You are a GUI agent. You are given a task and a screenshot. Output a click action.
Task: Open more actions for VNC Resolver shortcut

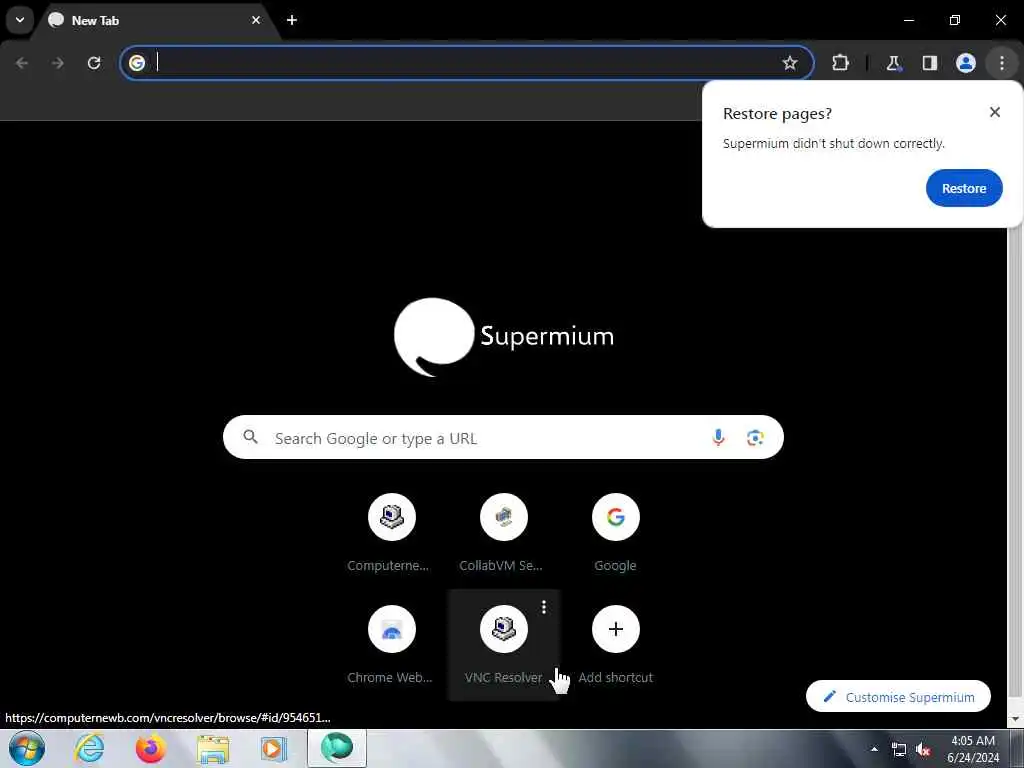point(544,607)
